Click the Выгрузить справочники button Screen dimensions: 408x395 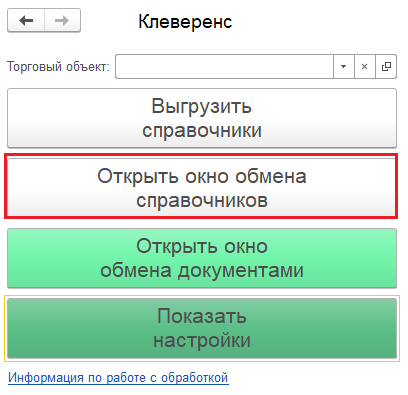[x=202, y=118]
